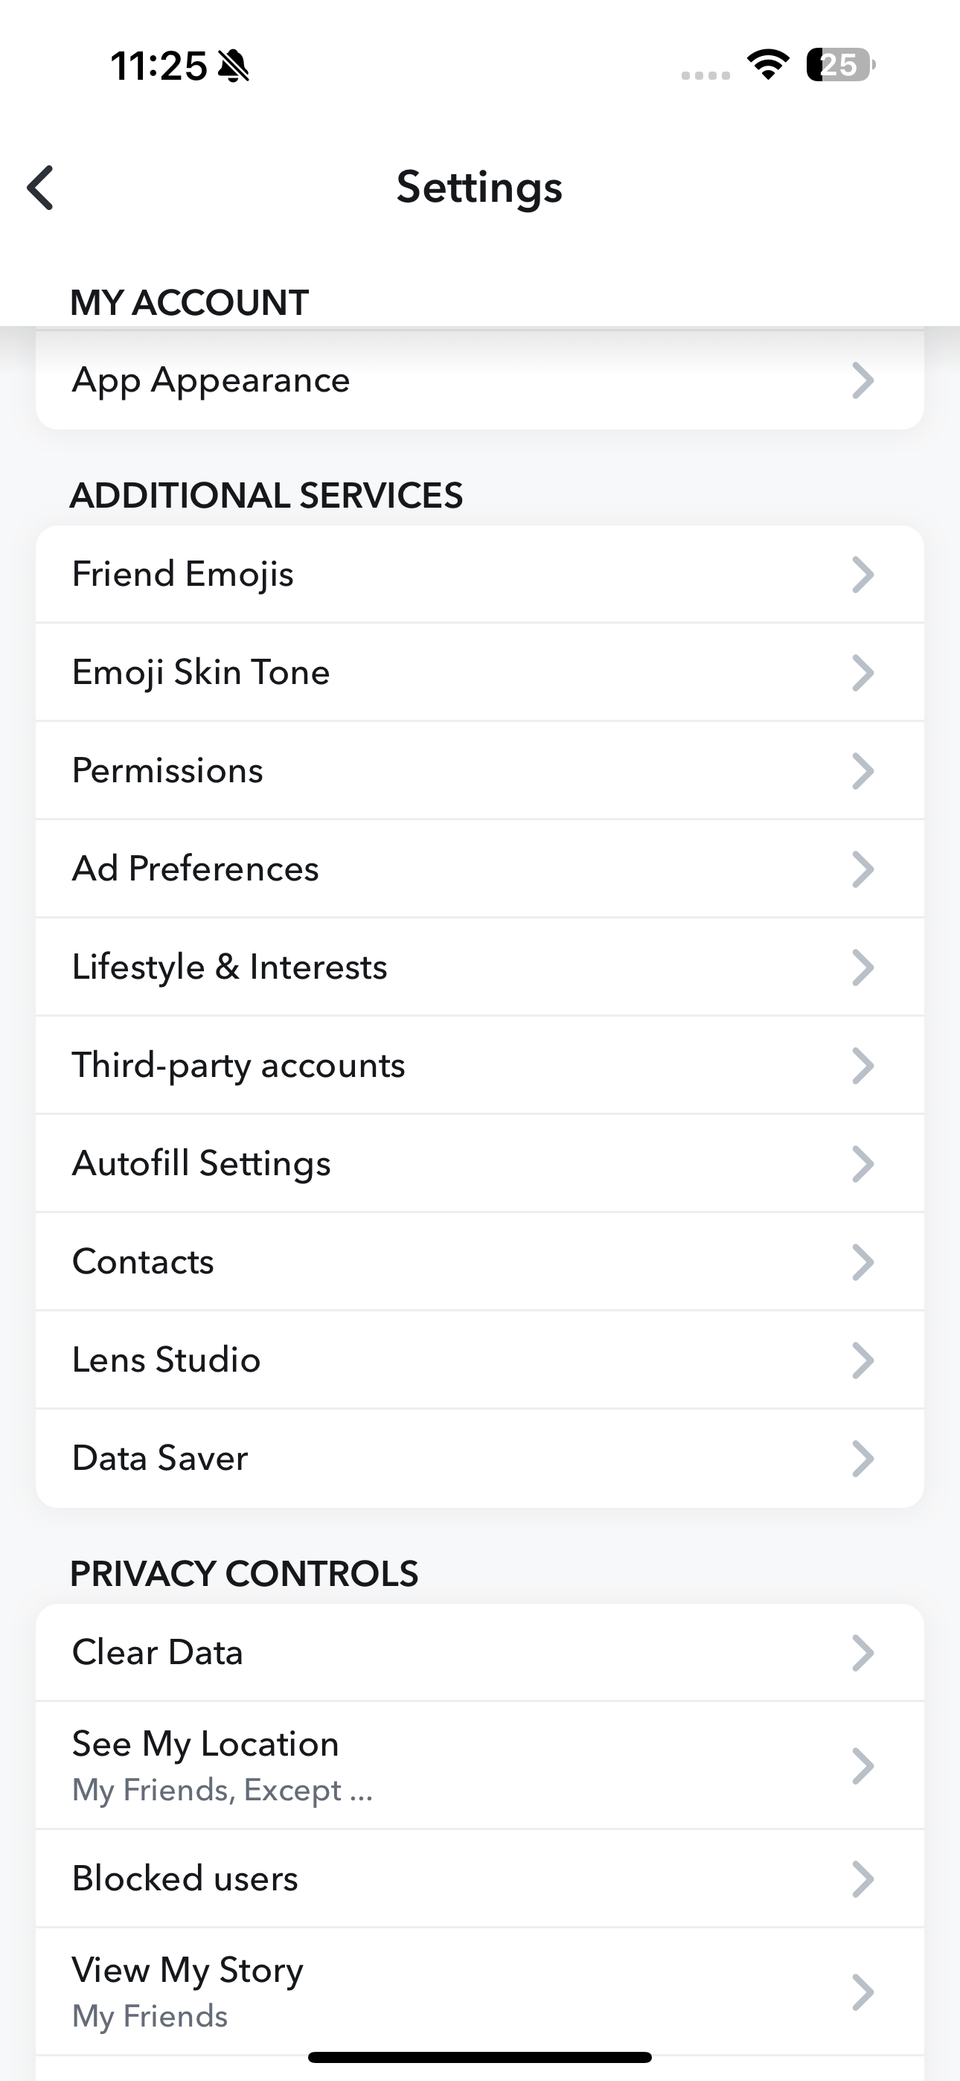Tap the Wi-Fi status icon
Image resolution: width=960 pixels, height=2081 pixels.
click(x=767, y=65)
